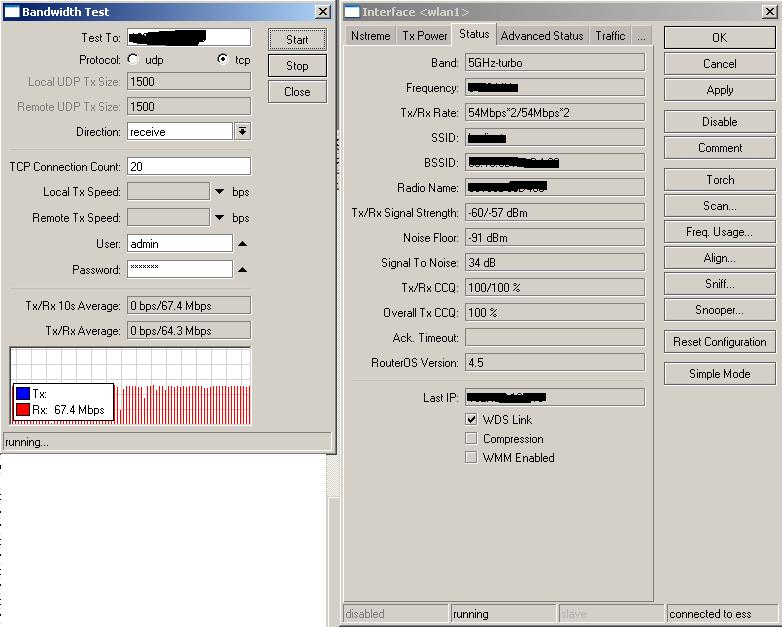
Task: Click the blue Tx legend color square
Action: pyautogui.click(x=23, y=394)
